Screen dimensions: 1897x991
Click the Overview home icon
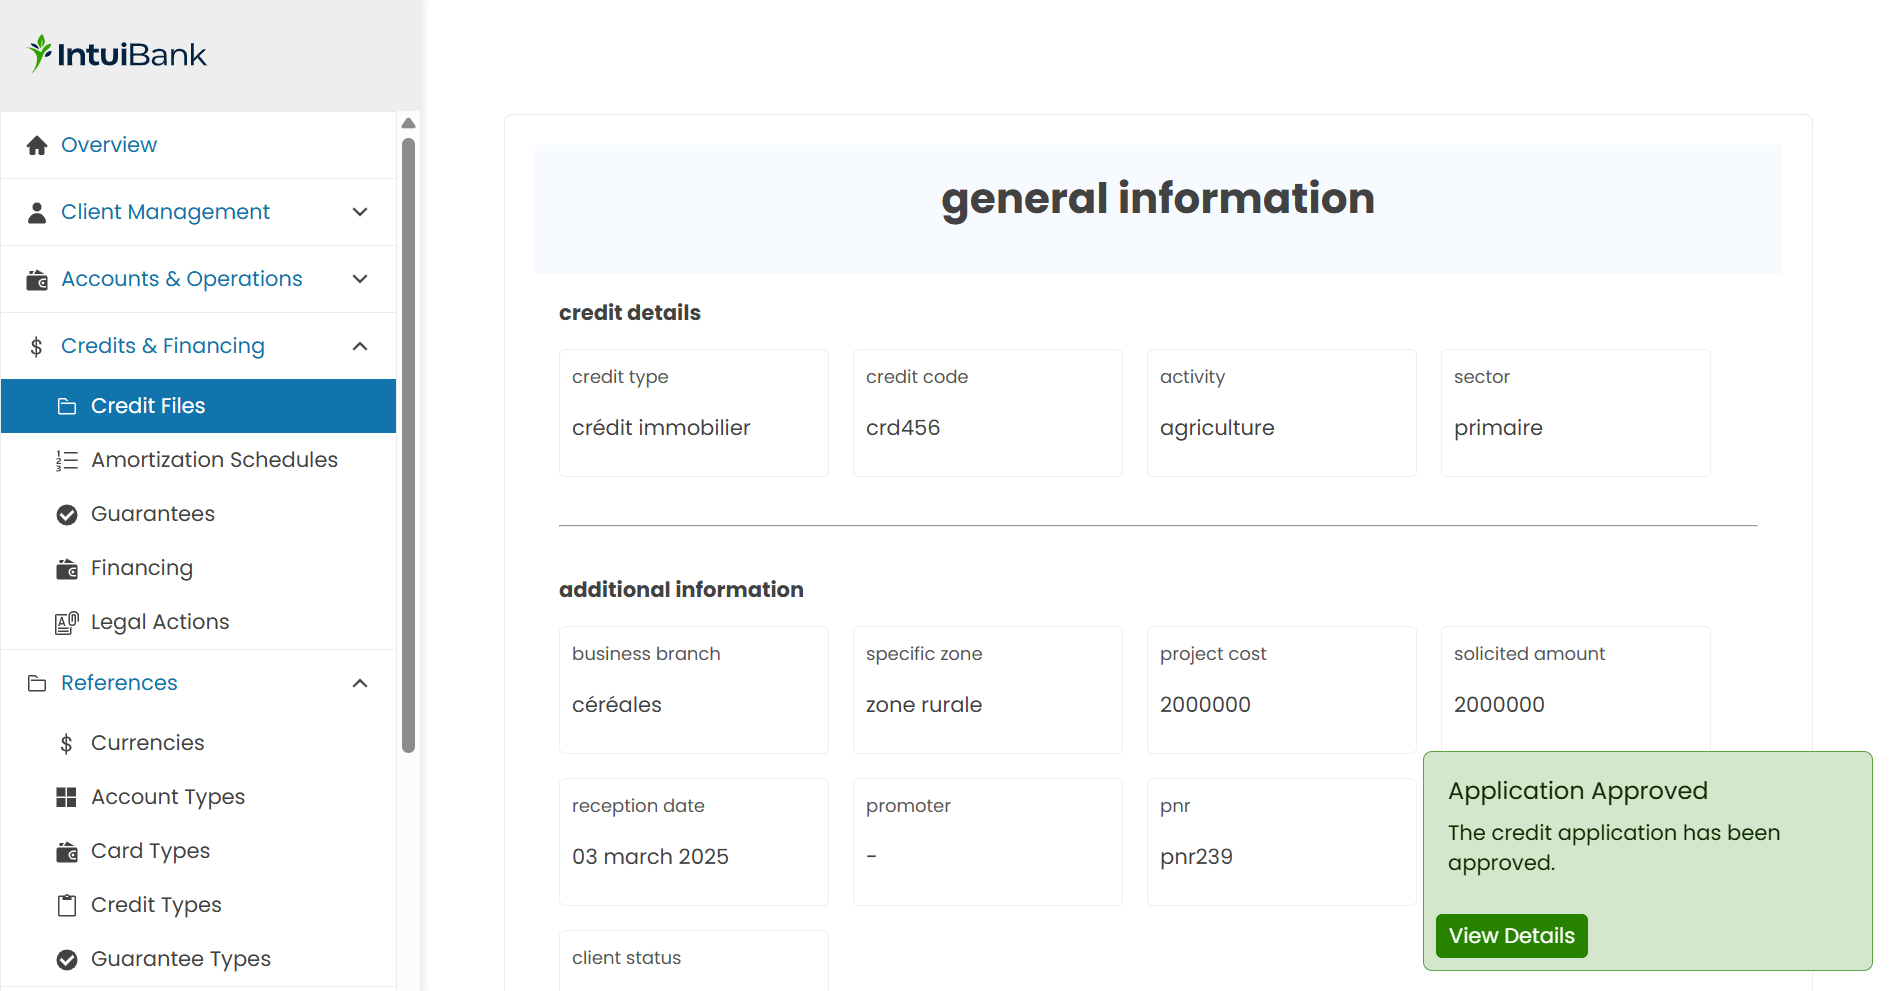[x=37, y=145]
